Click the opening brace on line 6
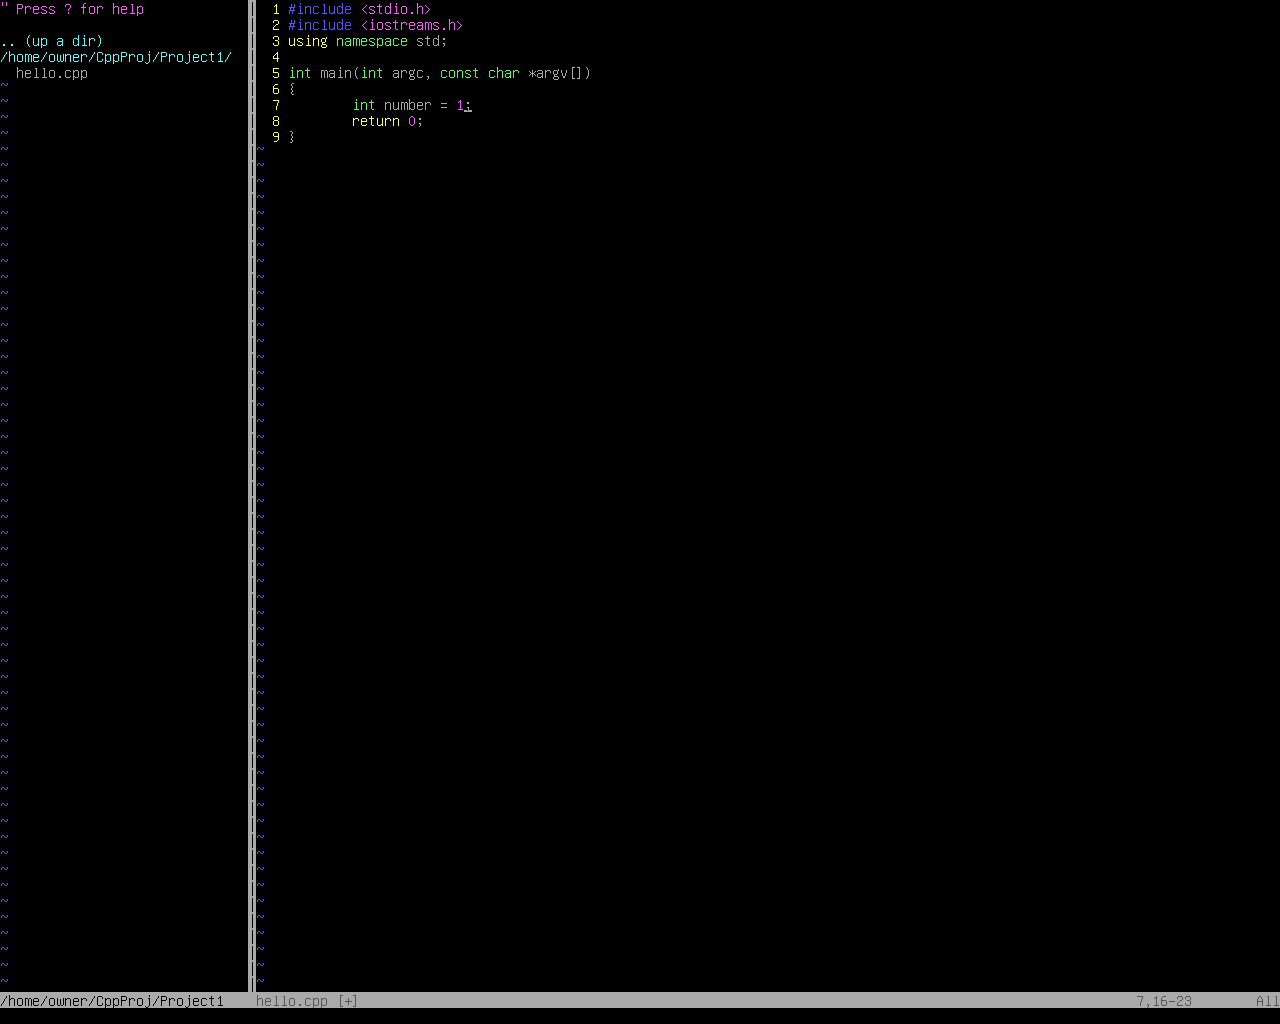 point(292,89)
